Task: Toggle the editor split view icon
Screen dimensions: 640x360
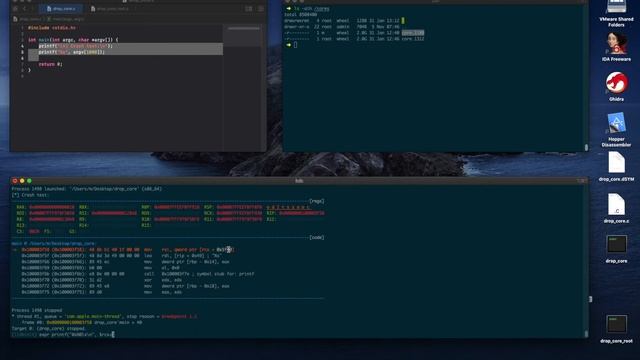Action: (x=249, y=9)
